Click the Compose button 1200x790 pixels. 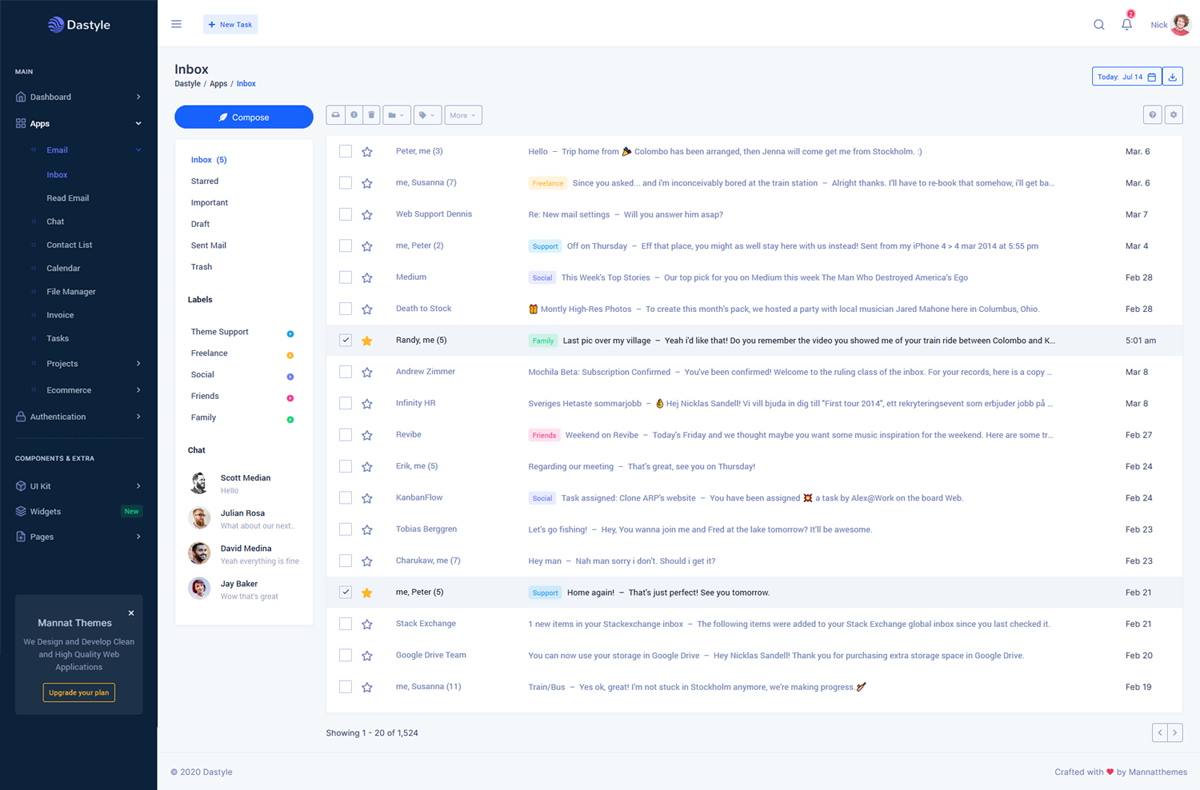[x=244, y=117]
